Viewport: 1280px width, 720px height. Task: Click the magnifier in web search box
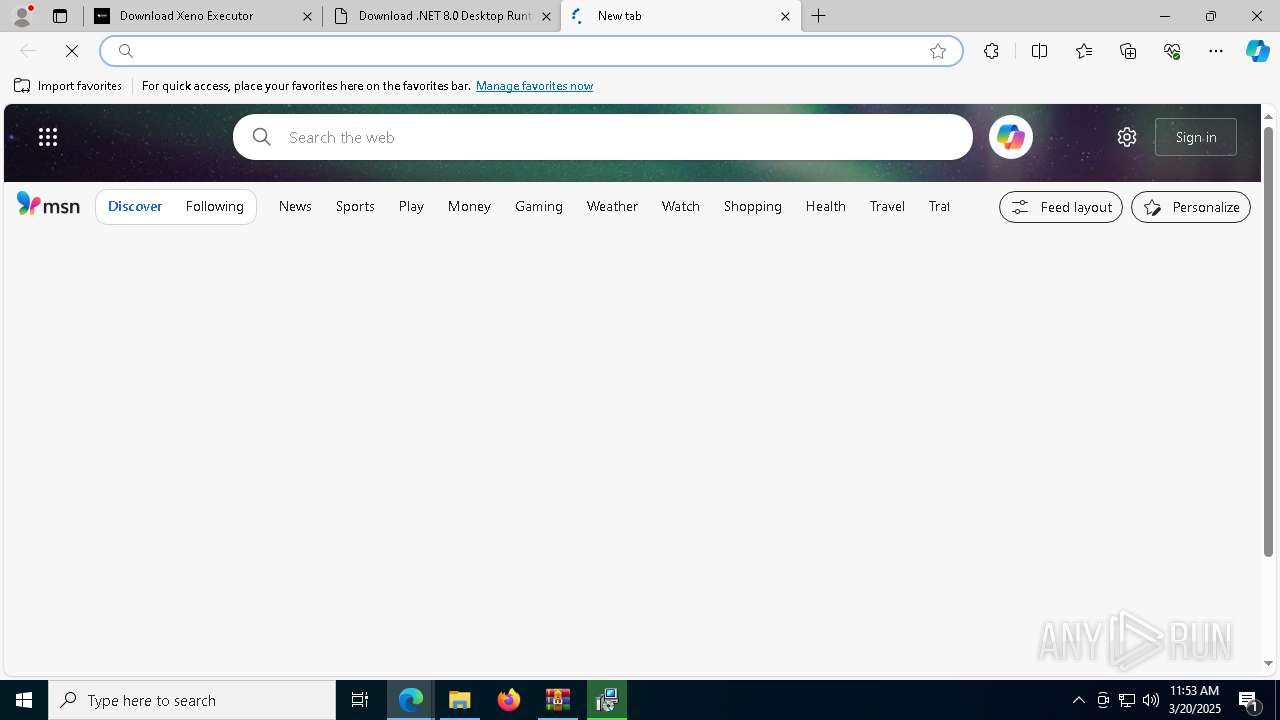[x=262, y=137]
